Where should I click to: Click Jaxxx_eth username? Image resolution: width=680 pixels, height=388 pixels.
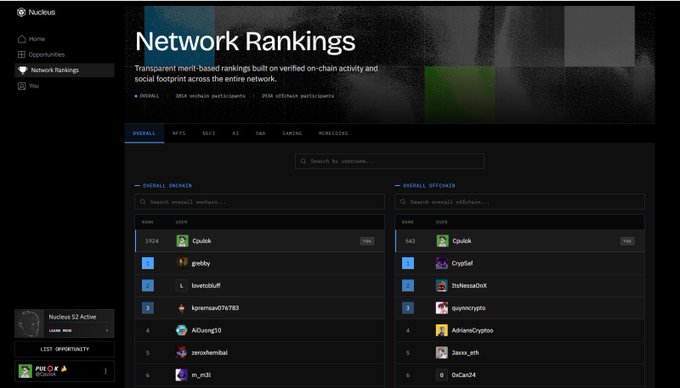pyautogui.click(x=465, y=352)
